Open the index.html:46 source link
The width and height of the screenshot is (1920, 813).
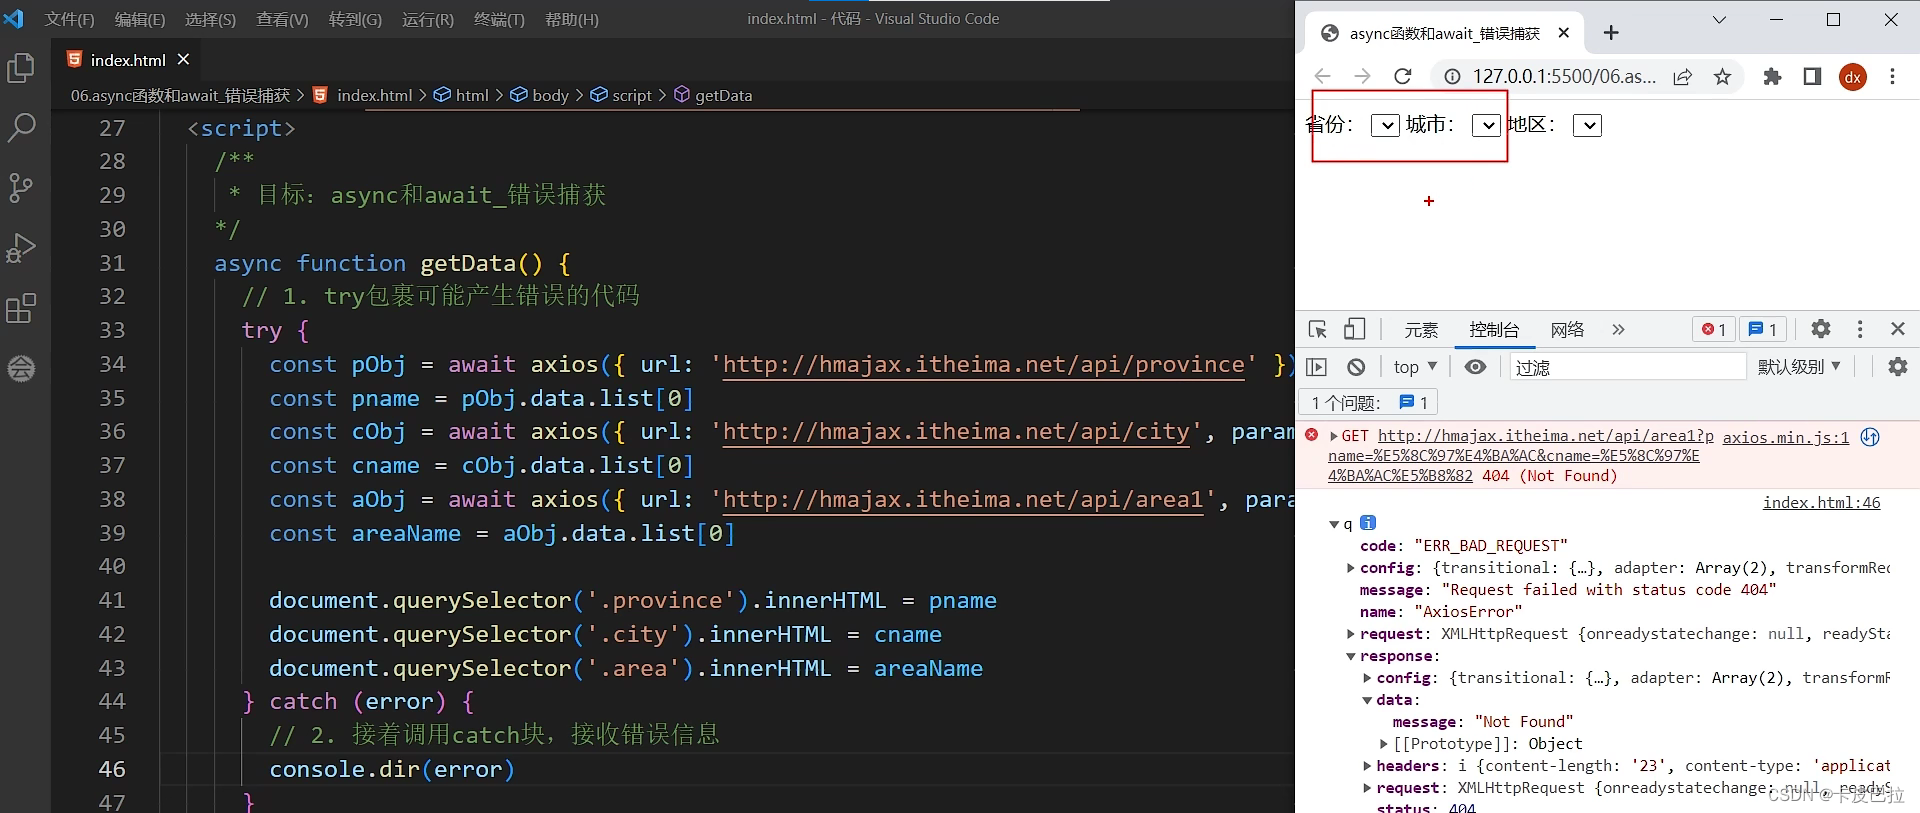pyautogui.click(x=1821, y=502)
